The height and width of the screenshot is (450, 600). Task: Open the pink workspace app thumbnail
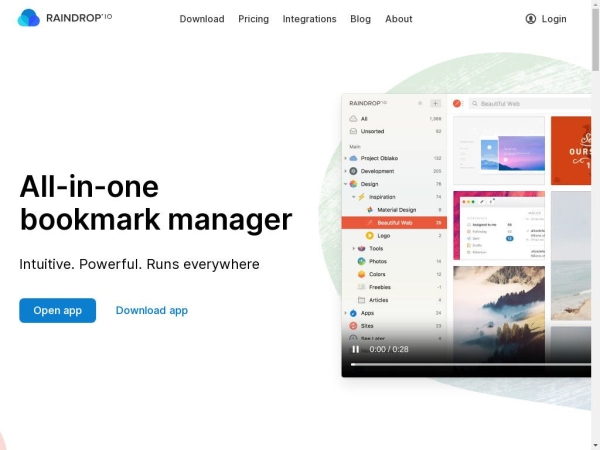pyautogui.click(x=499, y=225)
